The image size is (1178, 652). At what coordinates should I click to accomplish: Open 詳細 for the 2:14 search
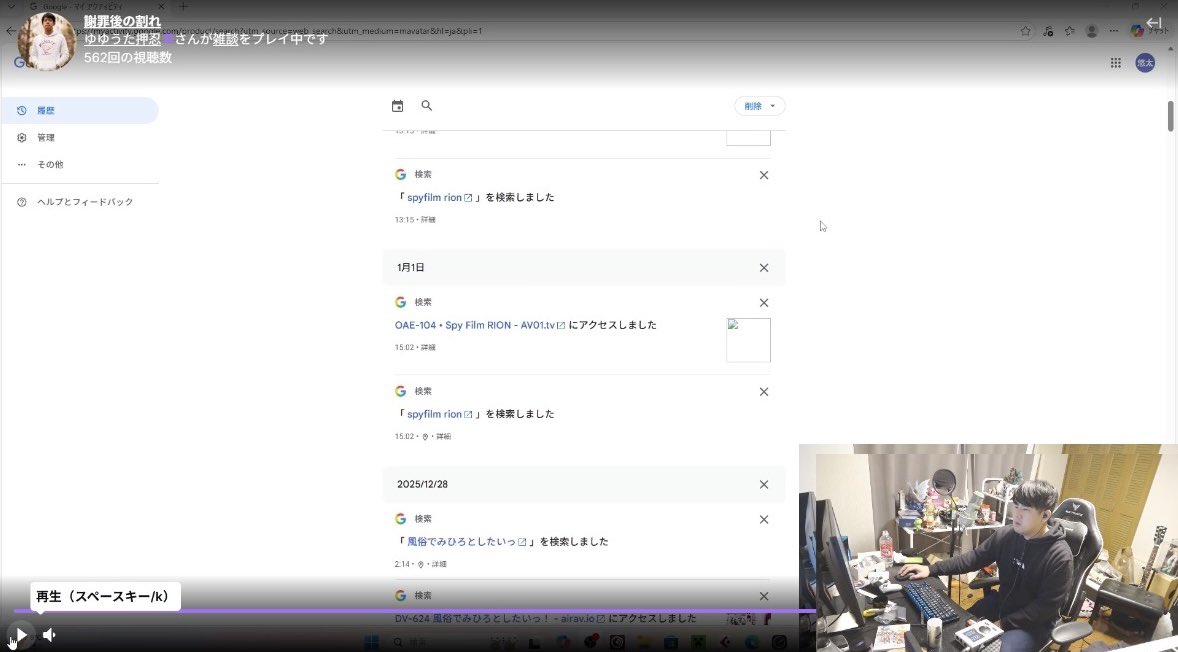tap(439, 564)
